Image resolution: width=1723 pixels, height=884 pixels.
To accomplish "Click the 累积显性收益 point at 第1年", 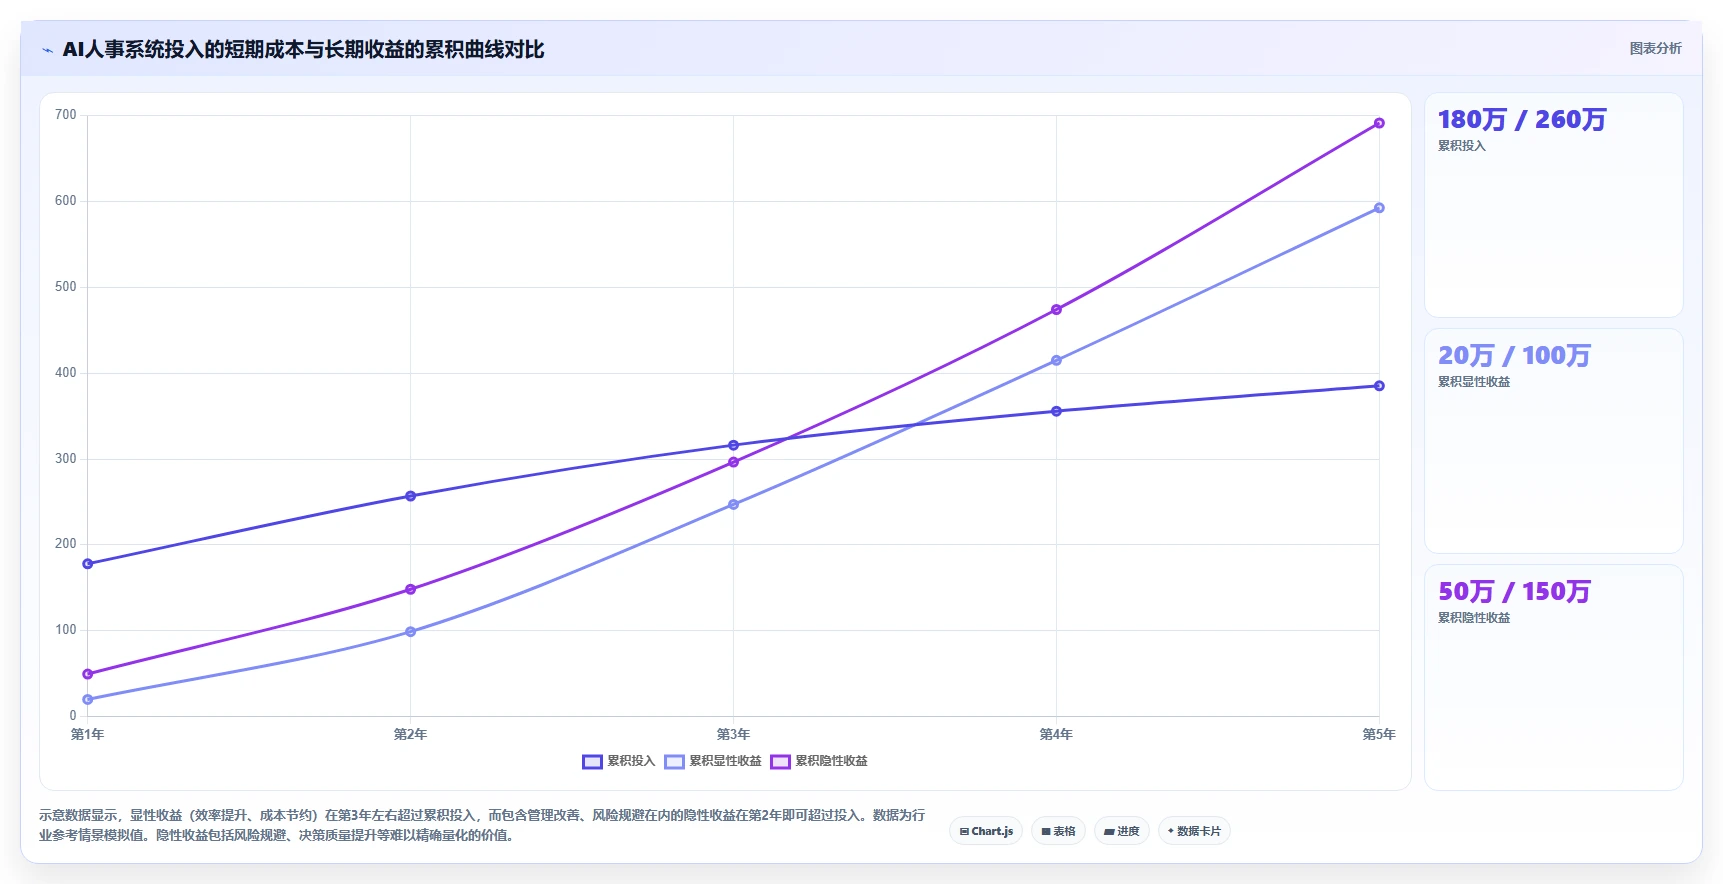I will coord(88,700).
